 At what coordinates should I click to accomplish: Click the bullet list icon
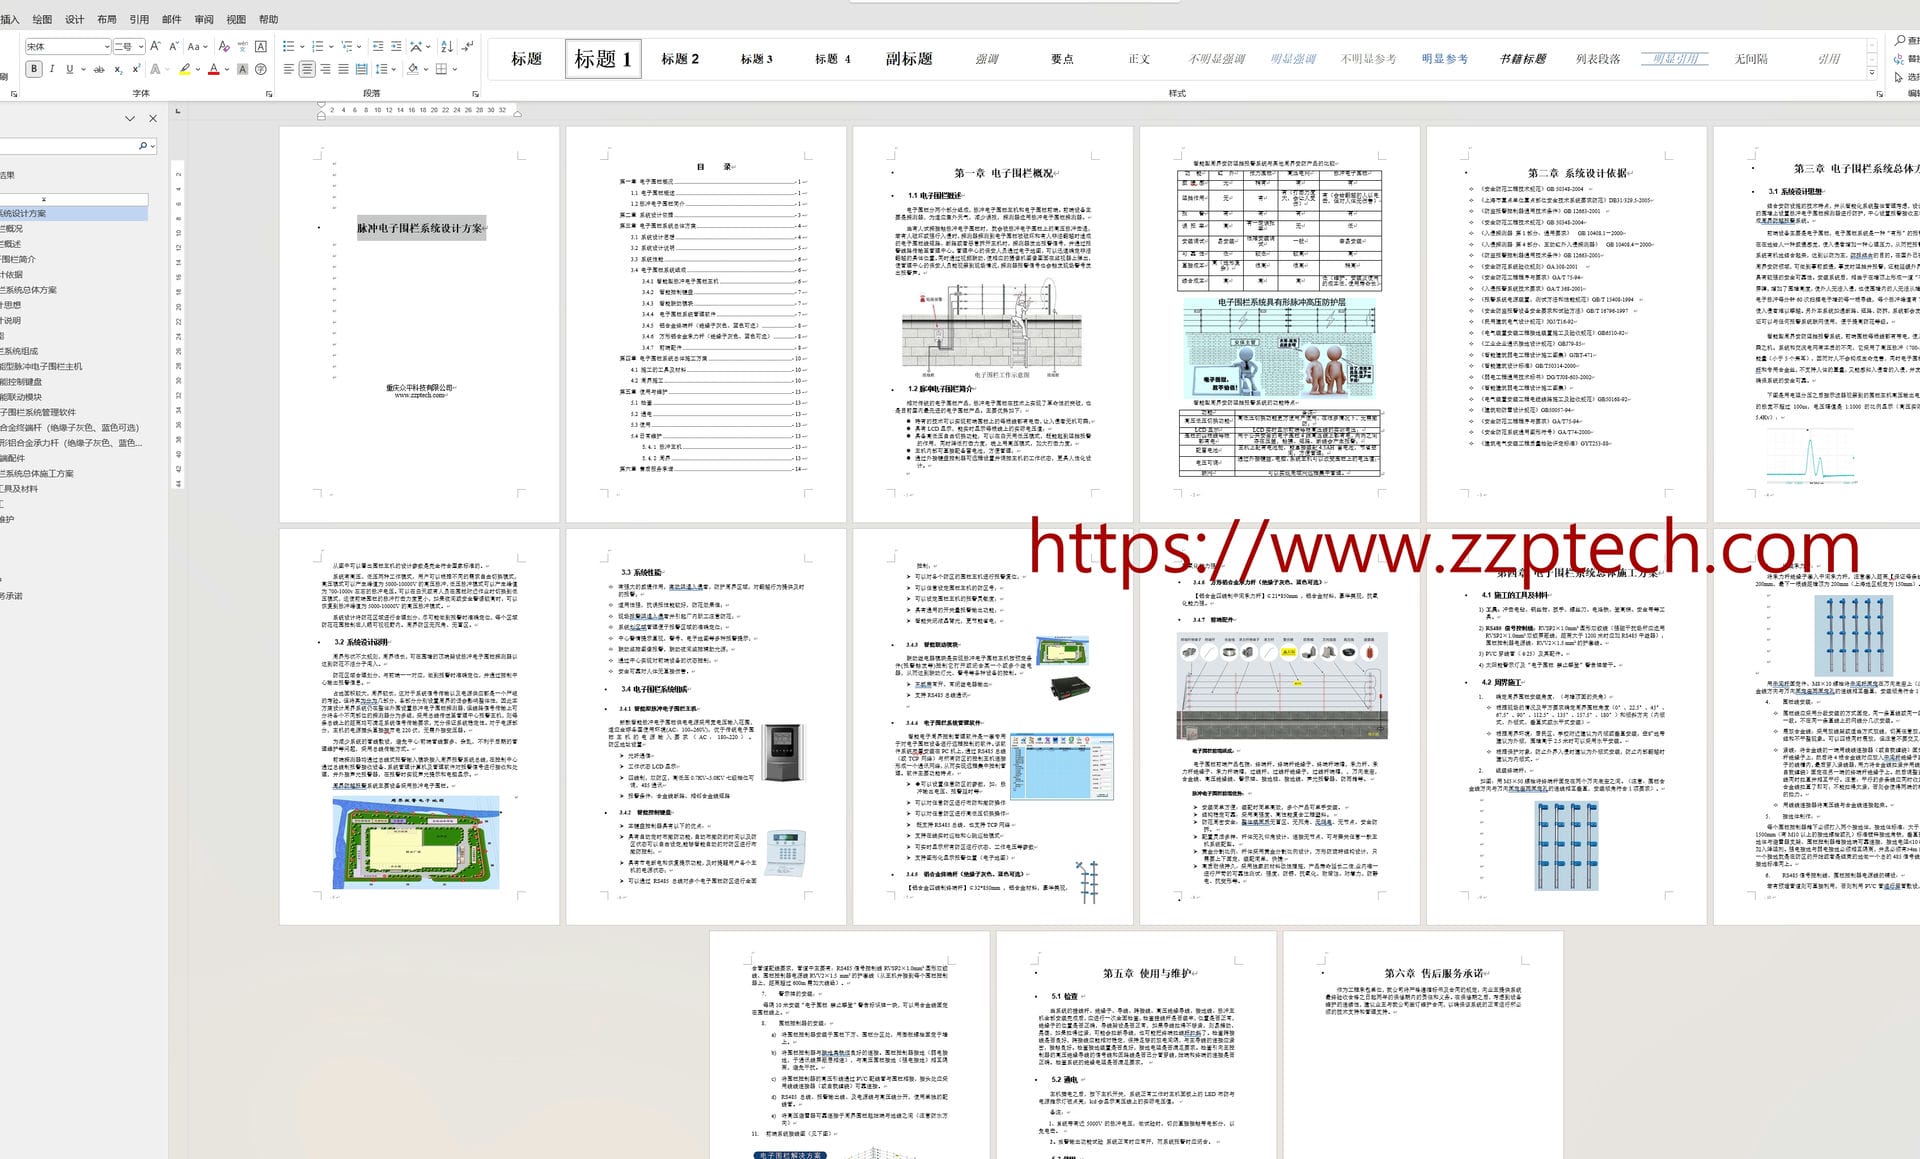pos(288,46)
